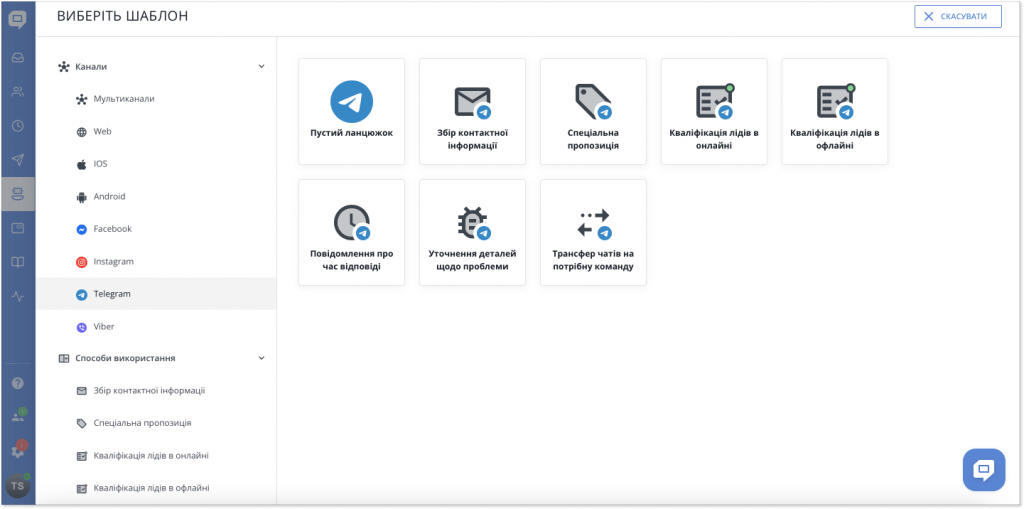Image resolution: width=1024 pixels, height=509 pixels.
Task: Select Мультиканали in the channels list
Action: (157, 99)
